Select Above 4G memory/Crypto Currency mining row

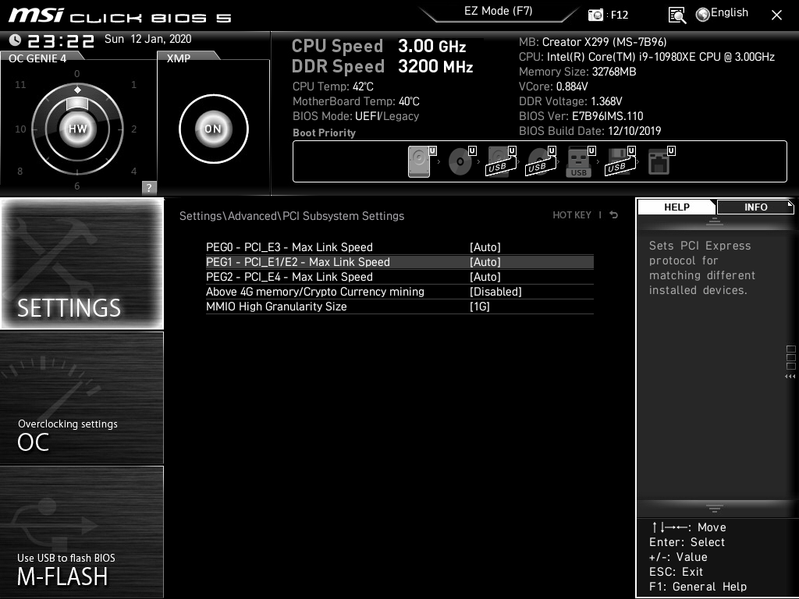tap(400, 291)
